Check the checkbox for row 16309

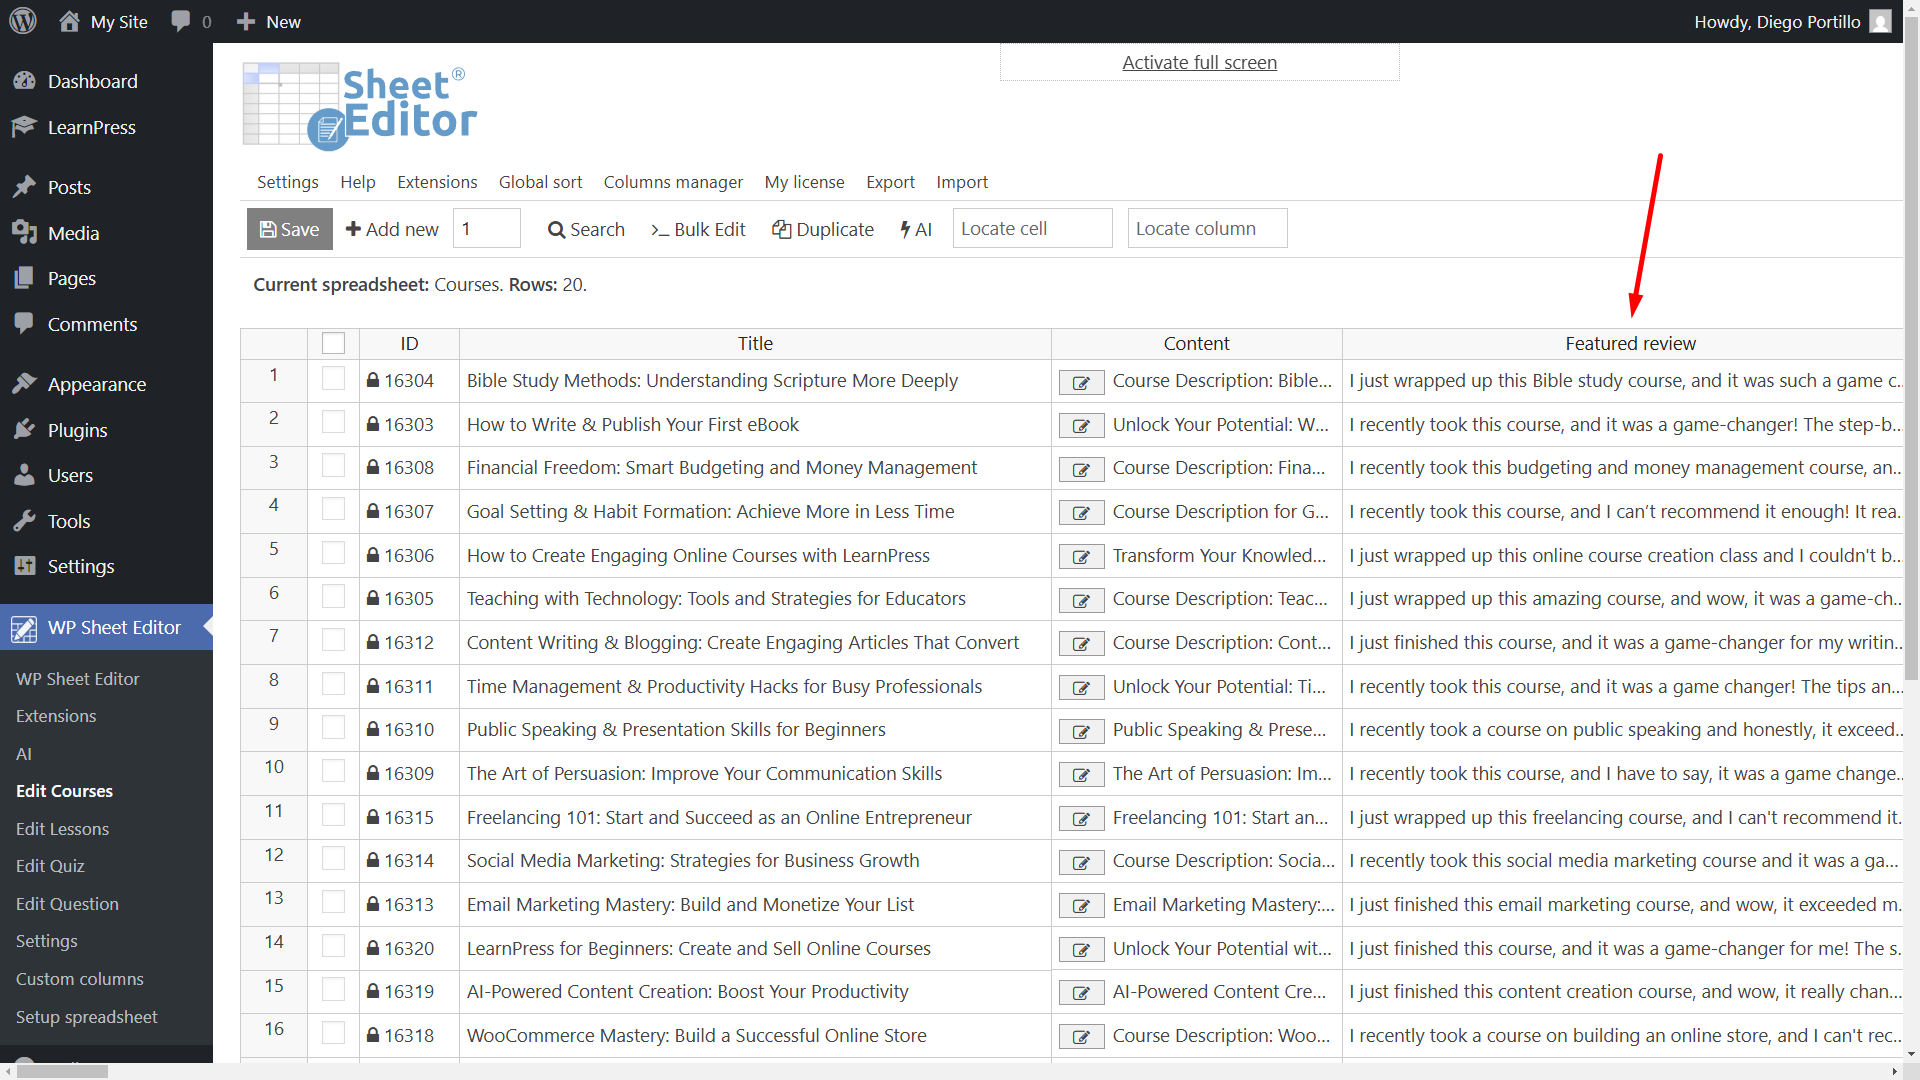click(333, 771)
